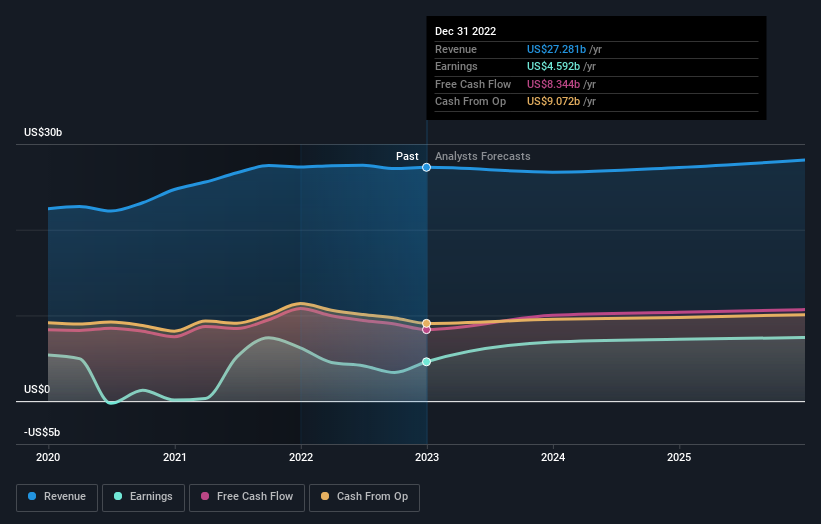Click the US$8.344b free cash flow value

pyautogui.click(x=553, y=84)
